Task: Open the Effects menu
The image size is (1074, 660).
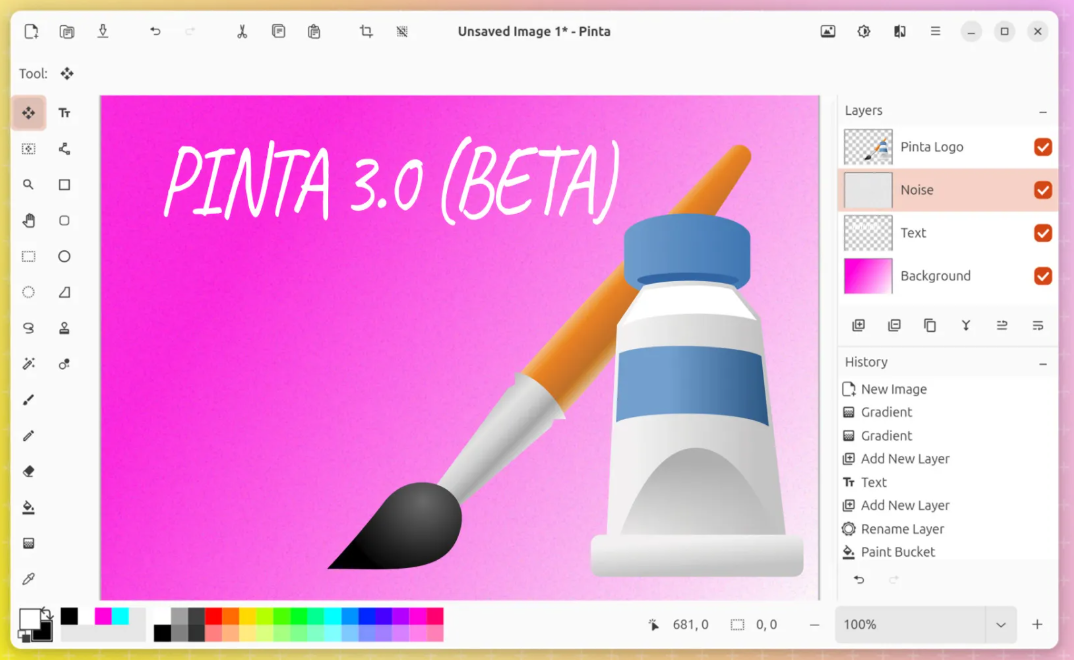Action: click(899, 31)
